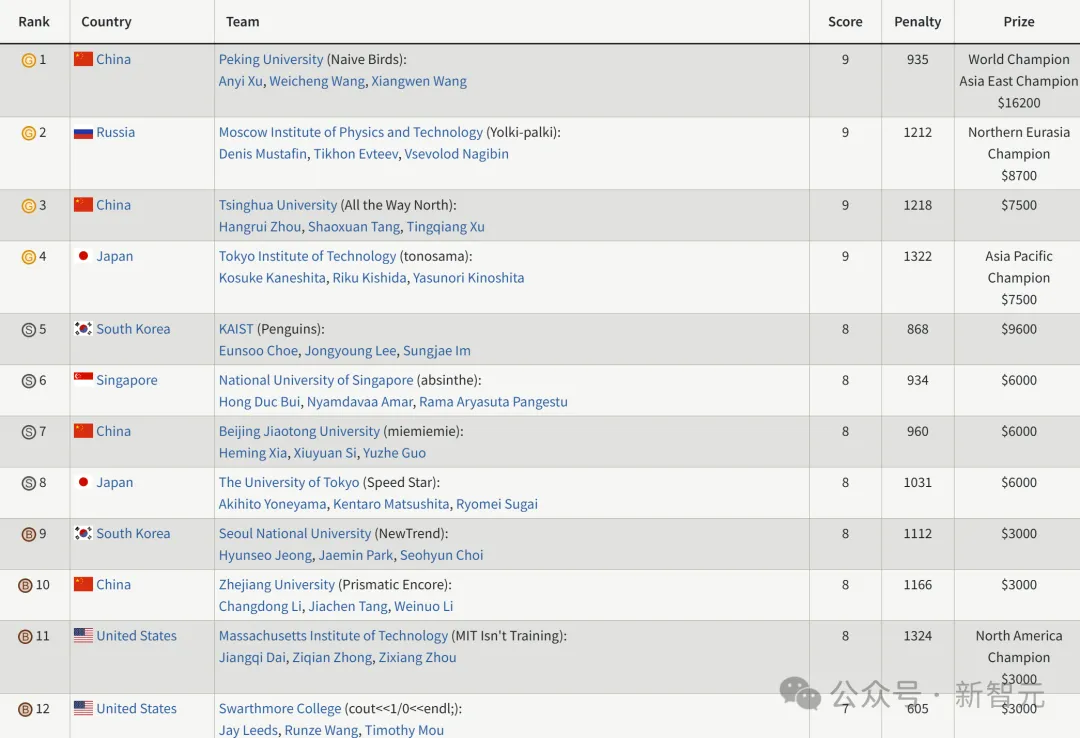The width and height of the screenshot is (1080, 738).
Task: Click the bronze medal icon beside rank 10
Action: pyautogui.click(x=25, y=586)
